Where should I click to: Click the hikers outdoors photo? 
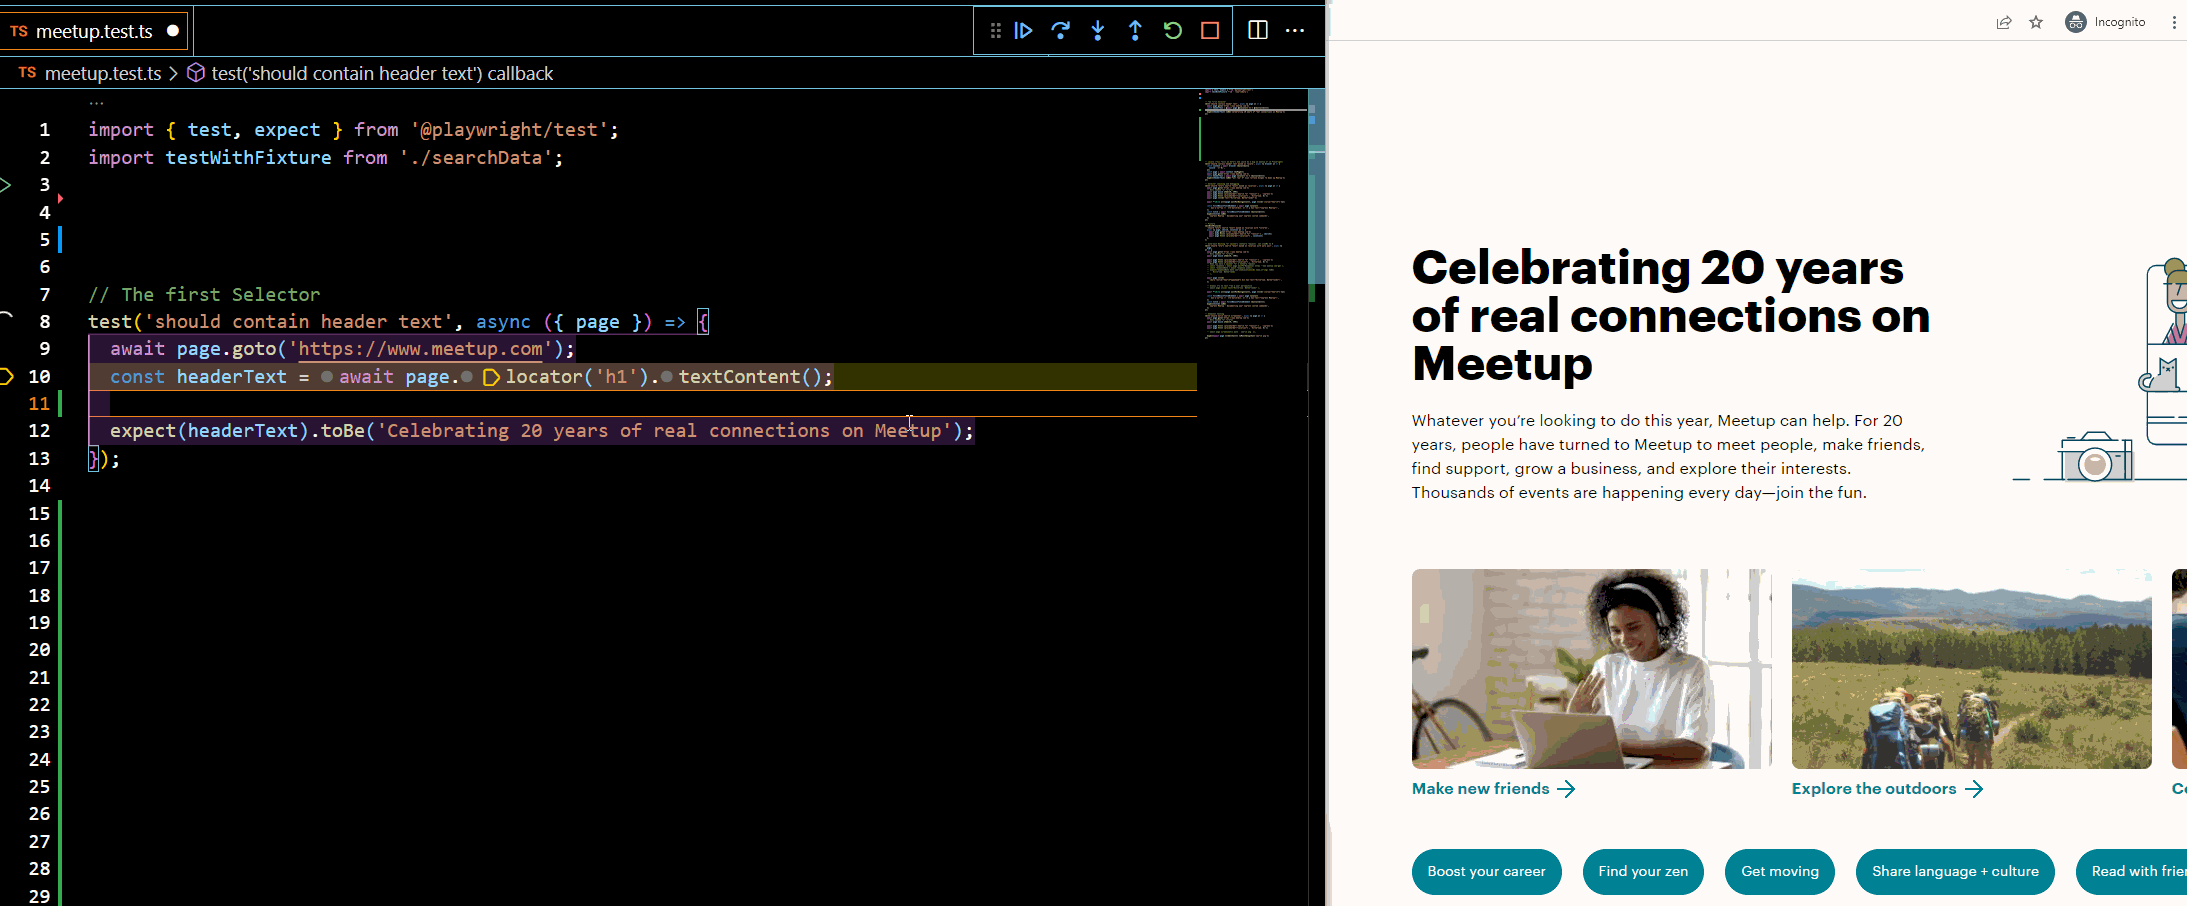pyautogui.click(x=1972, y=669)
